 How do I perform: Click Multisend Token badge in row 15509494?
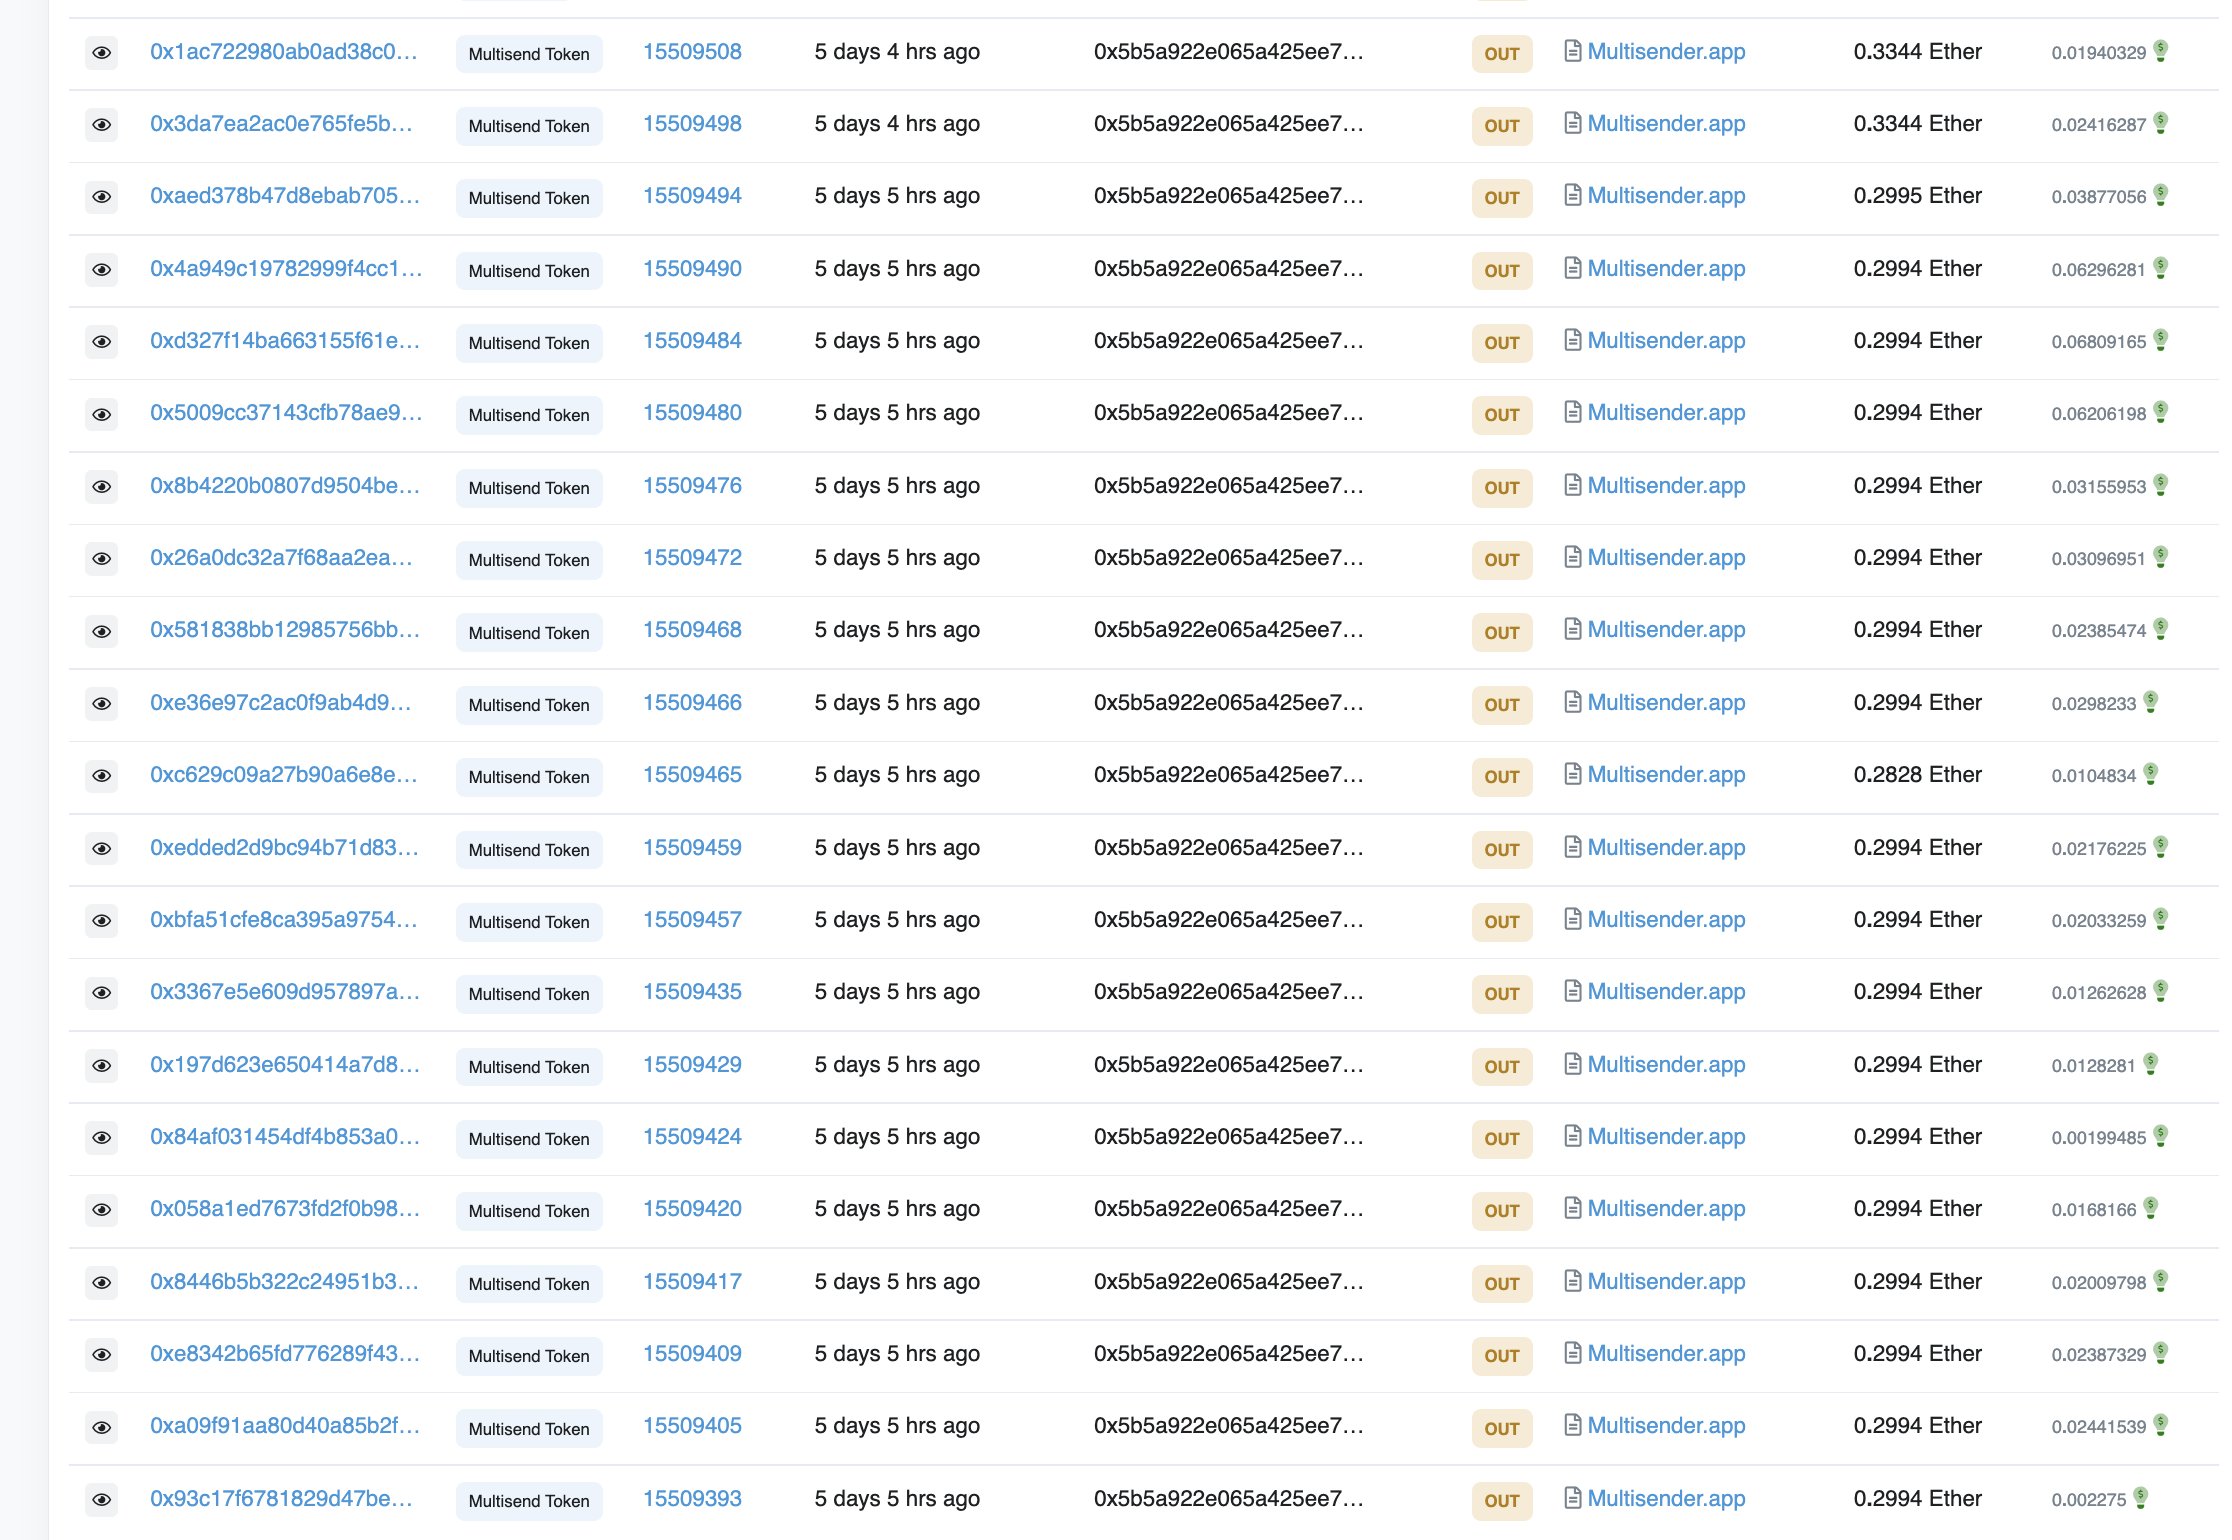coord(529,198)
